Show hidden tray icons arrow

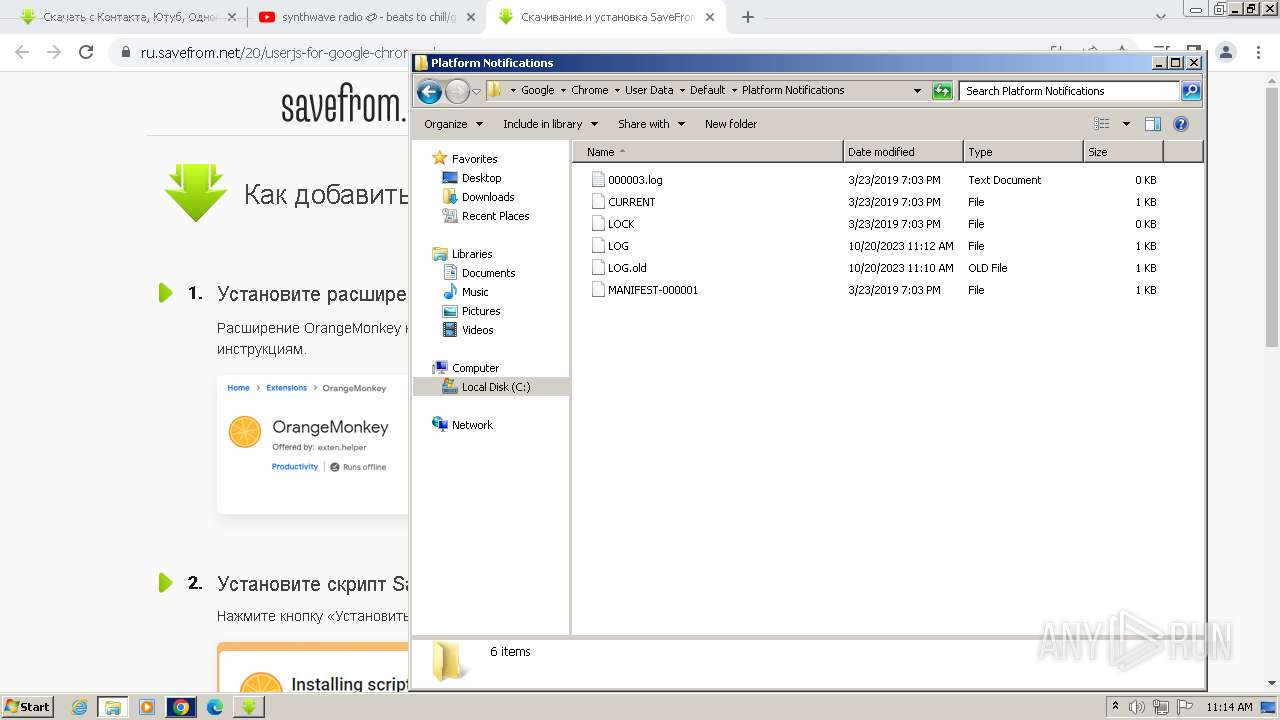tap(1115, 706)
